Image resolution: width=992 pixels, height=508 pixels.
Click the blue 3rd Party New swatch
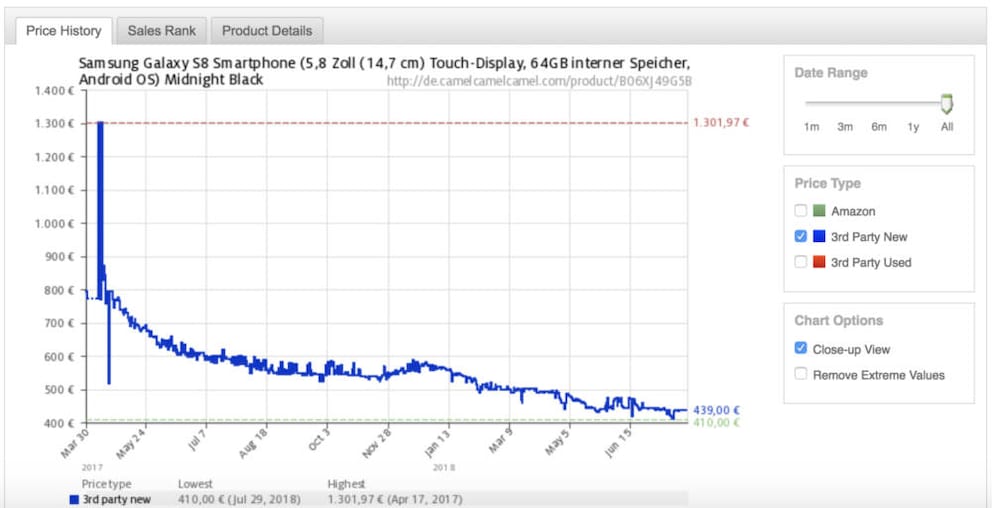(x=818, y=237)
